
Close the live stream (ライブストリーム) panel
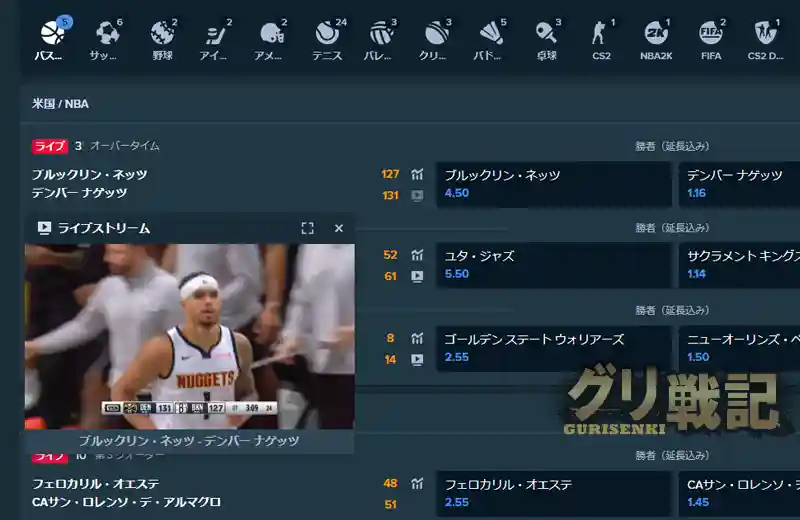coord(338,229)
